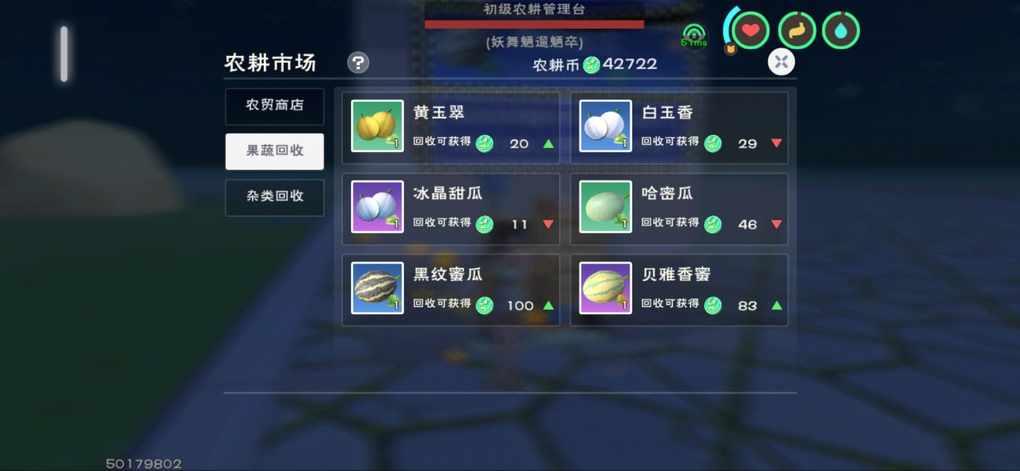
Task: Choose the 黑纹蜜瓜 item icon
Action: pyautogui.click(x=377, y=288)
